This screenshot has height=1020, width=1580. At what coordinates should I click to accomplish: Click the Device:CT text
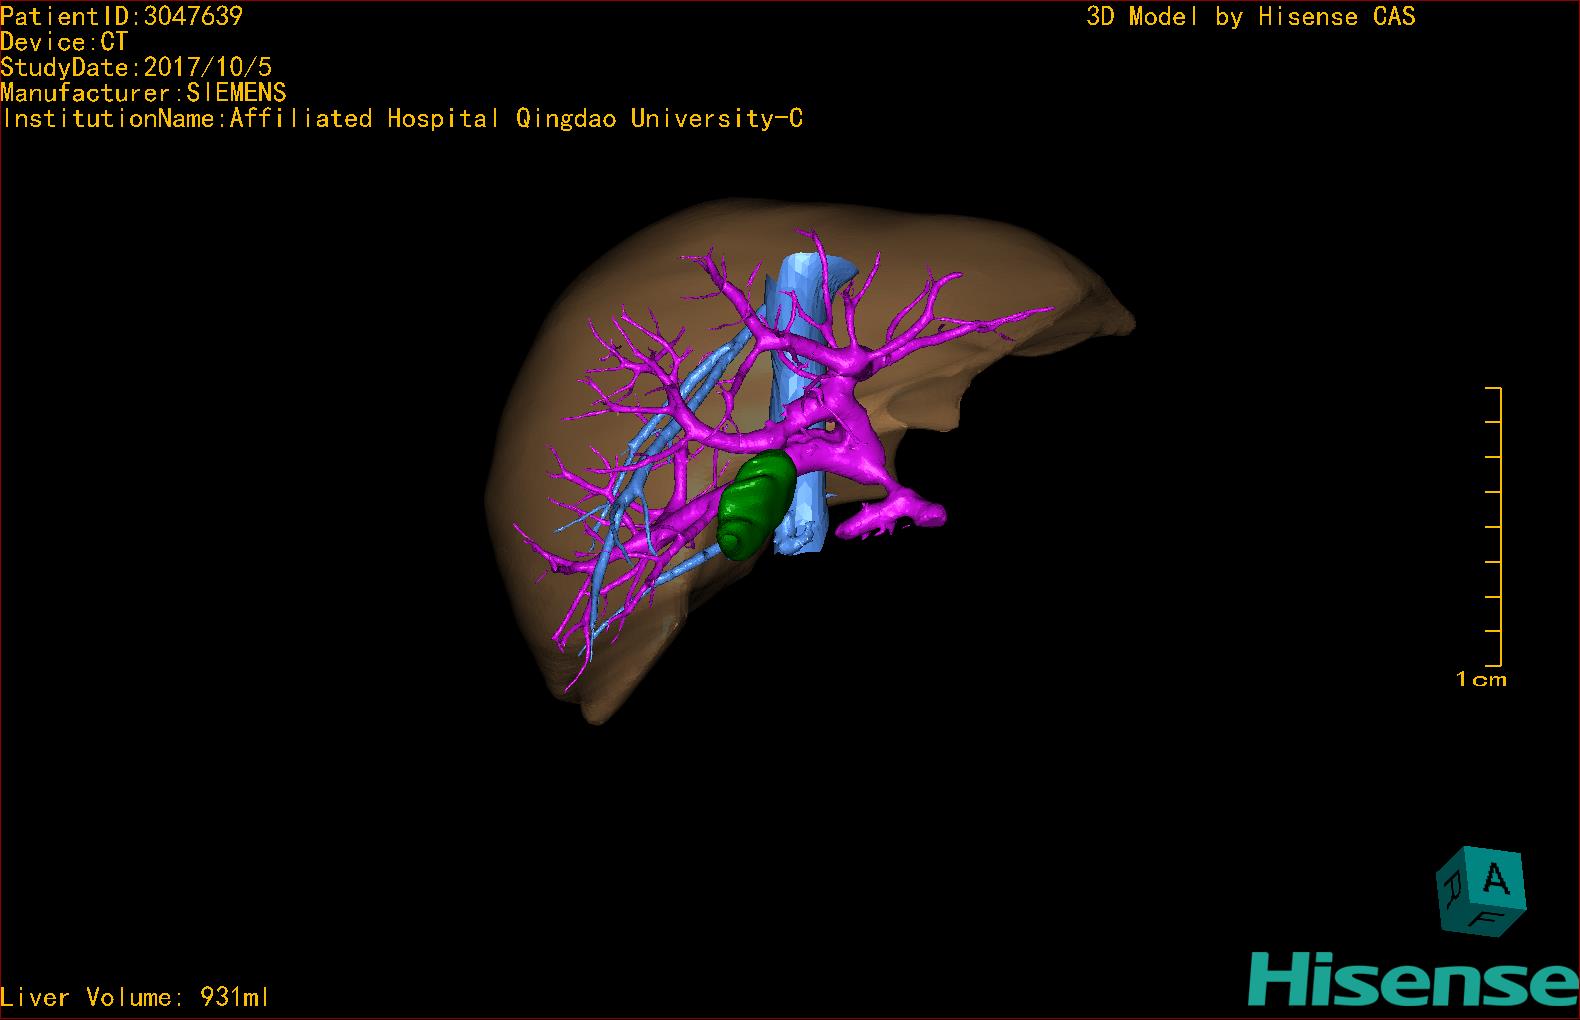pos(64,42)
